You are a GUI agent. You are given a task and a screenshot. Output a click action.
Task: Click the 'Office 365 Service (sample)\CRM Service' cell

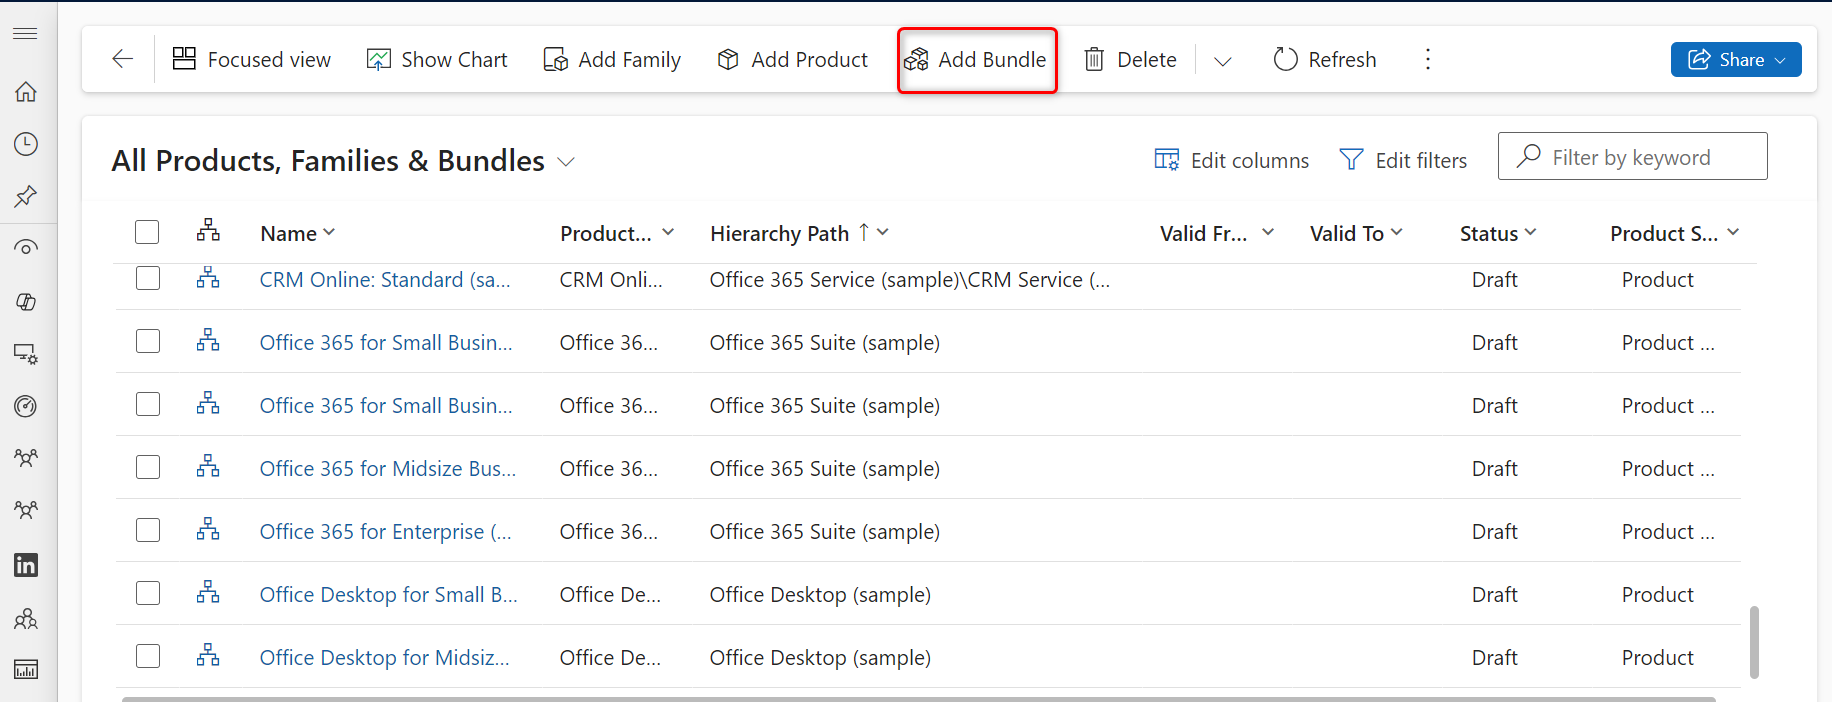click(909, 280)
